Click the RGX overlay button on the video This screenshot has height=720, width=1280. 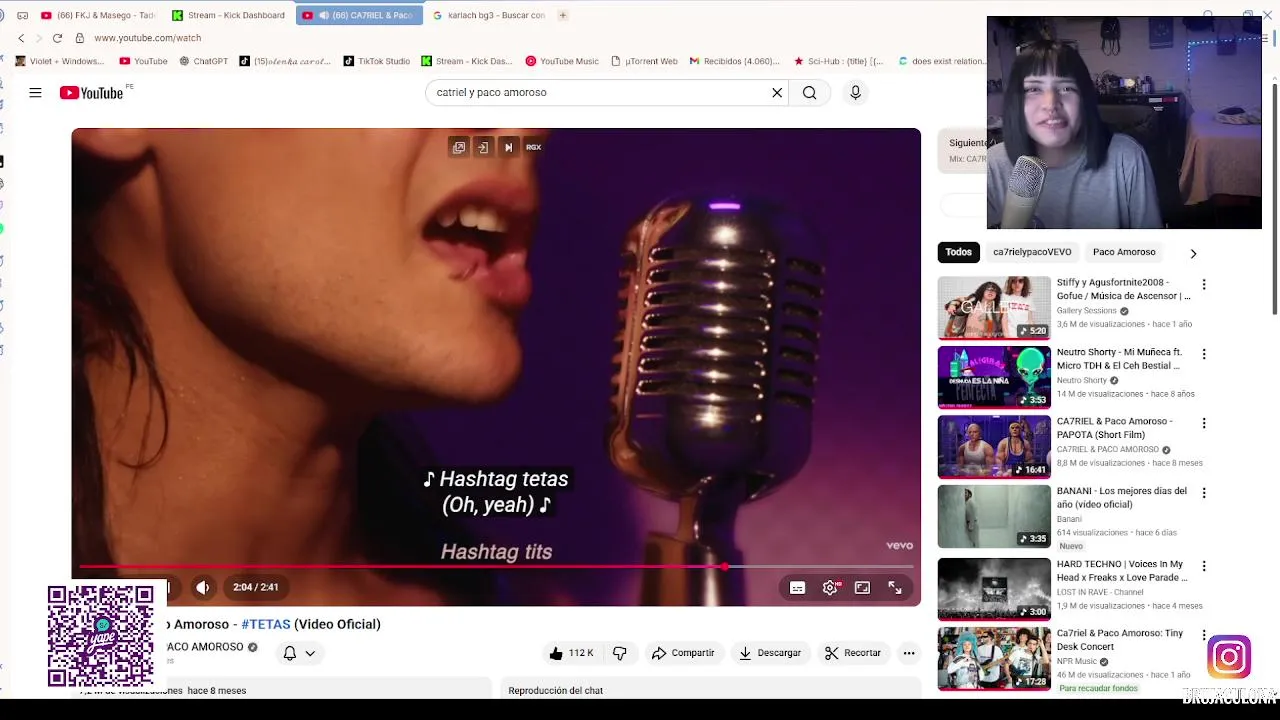point(534,147)
